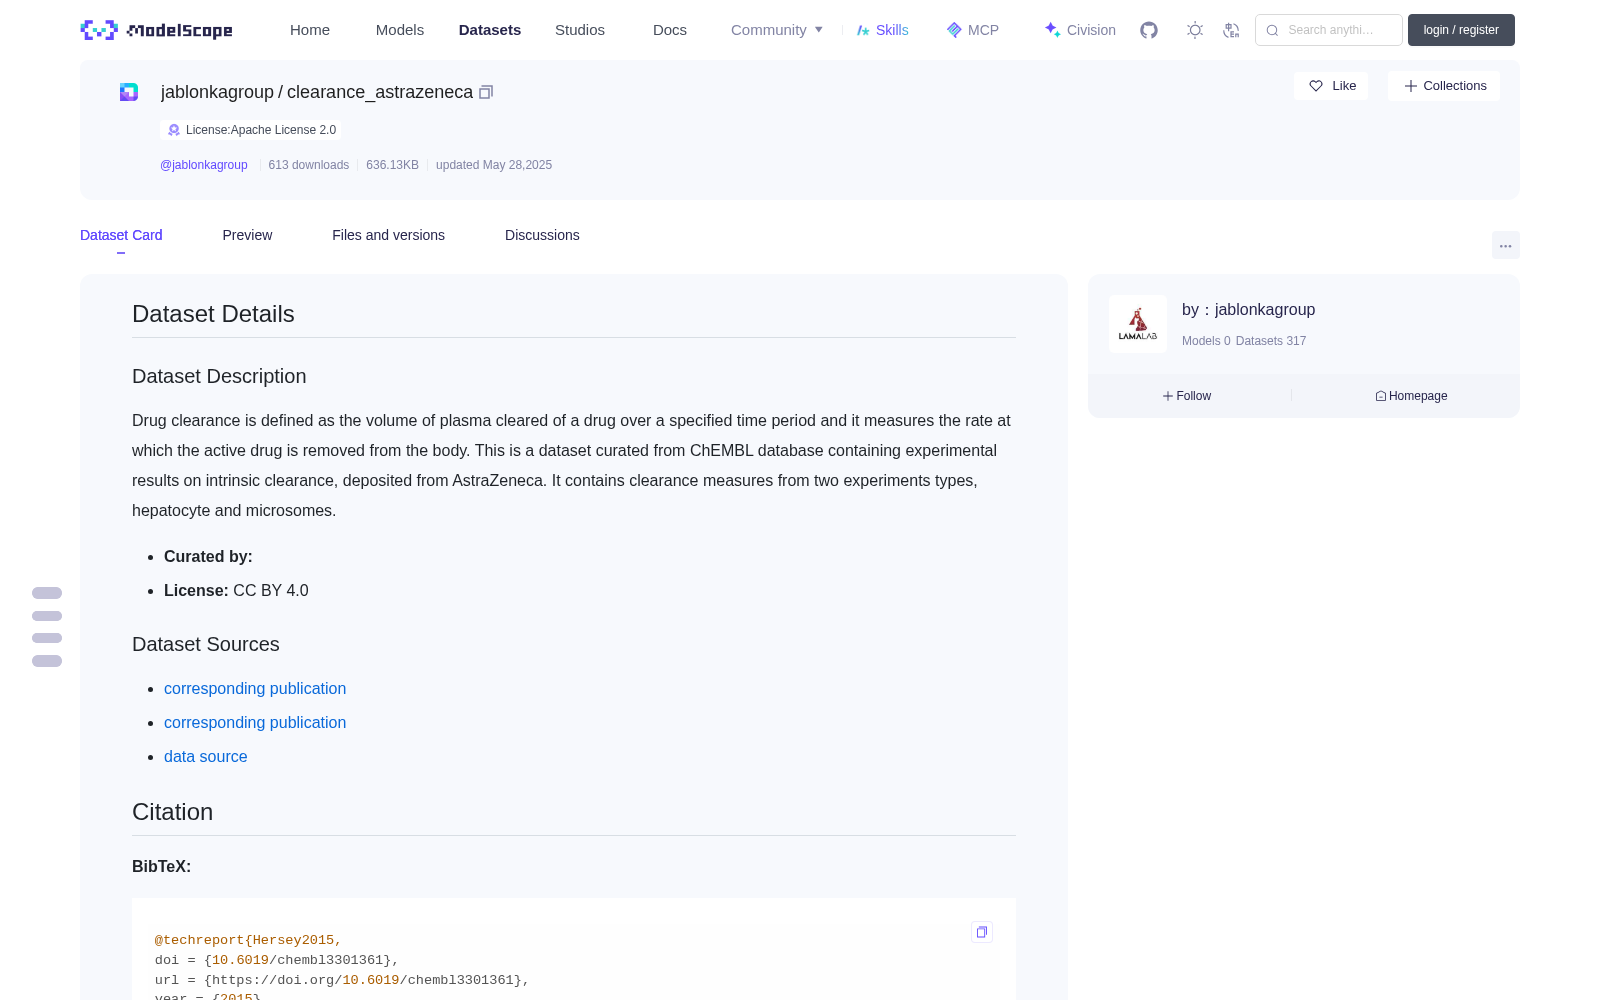Click the BibTeX: label

[161, 866]
